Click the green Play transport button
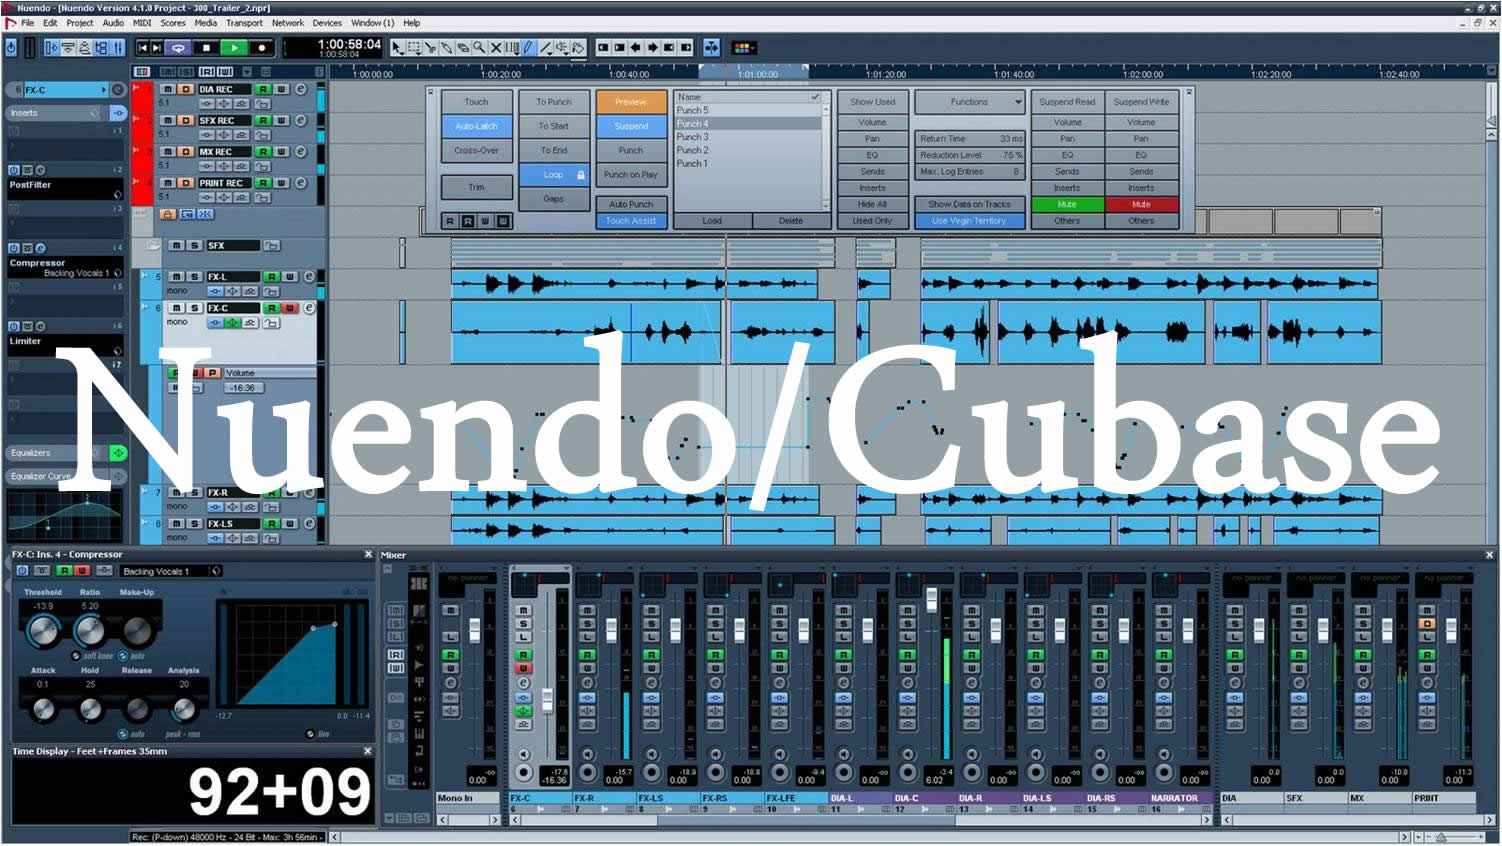This screenshot has width=1502, height=846. pyautogui.click(x=234, y=47)
